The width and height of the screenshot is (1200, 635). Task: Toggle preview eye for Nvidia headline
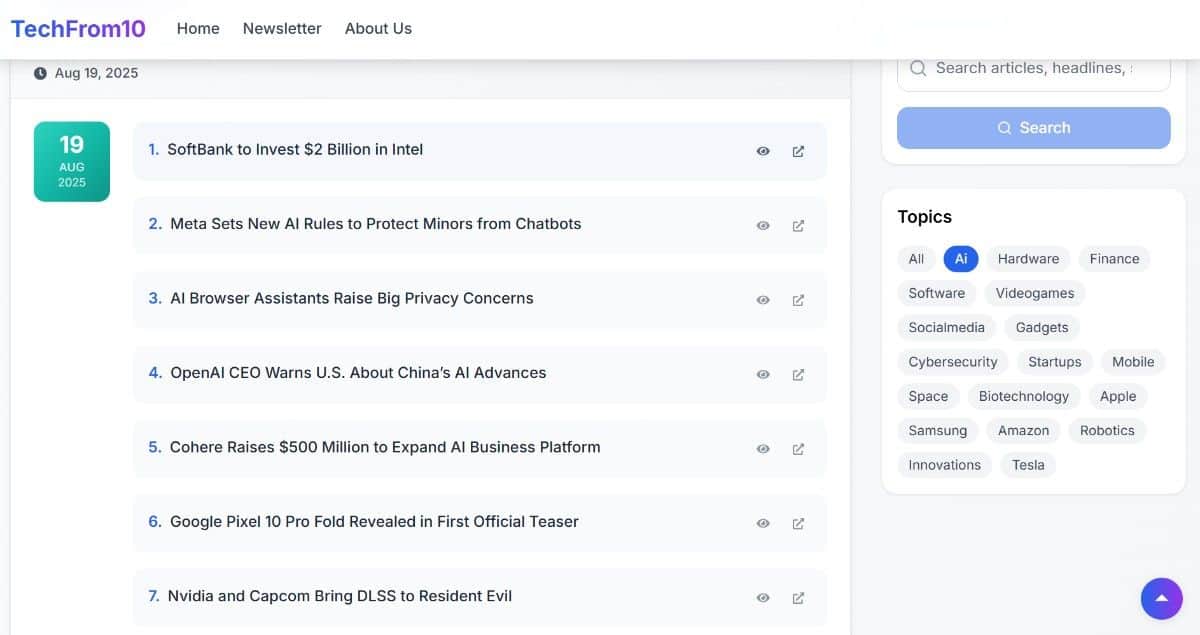coord(762,597)
